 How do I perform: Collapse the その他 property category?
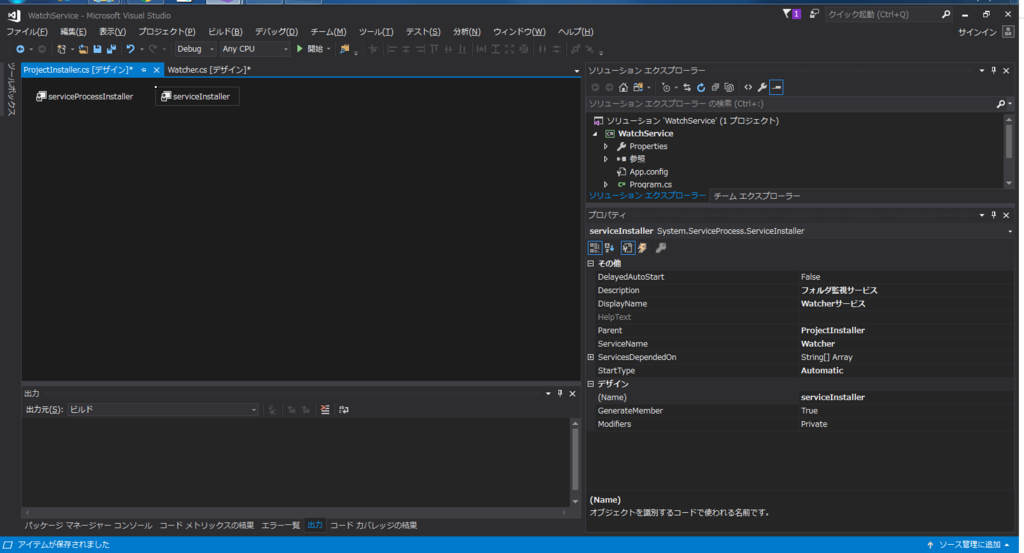pyautogui.click(x=590, y=264)
